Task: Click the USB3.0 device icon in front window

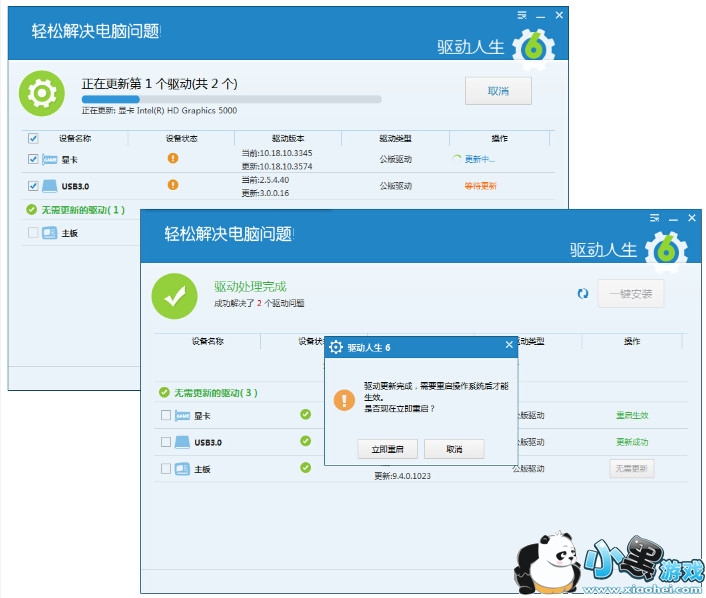Action: (x=182, y=442)
